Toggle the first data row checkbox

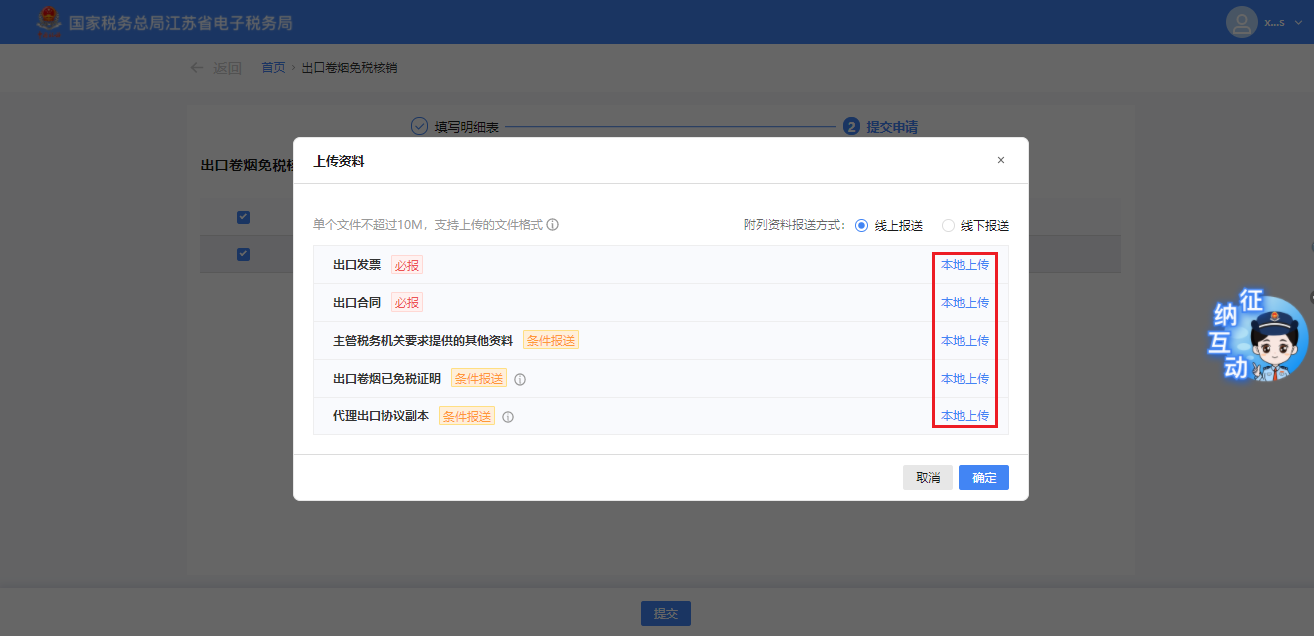243,254
